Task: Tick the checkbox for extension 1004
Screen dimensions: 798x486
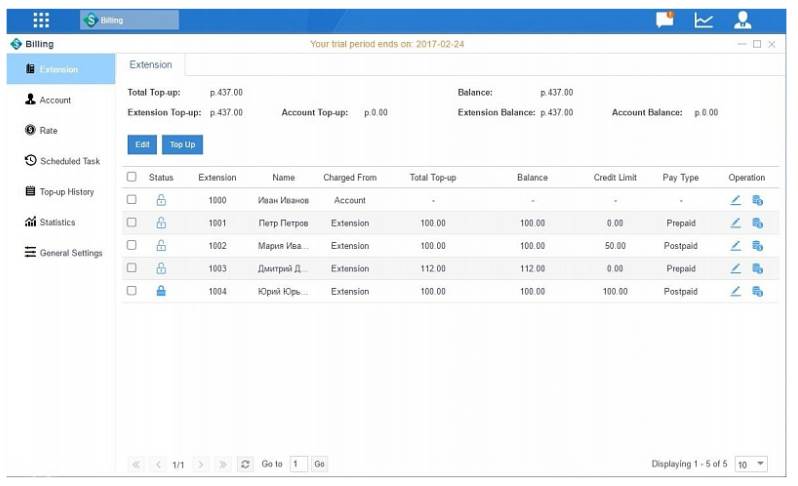Action: tap(132, 291)
